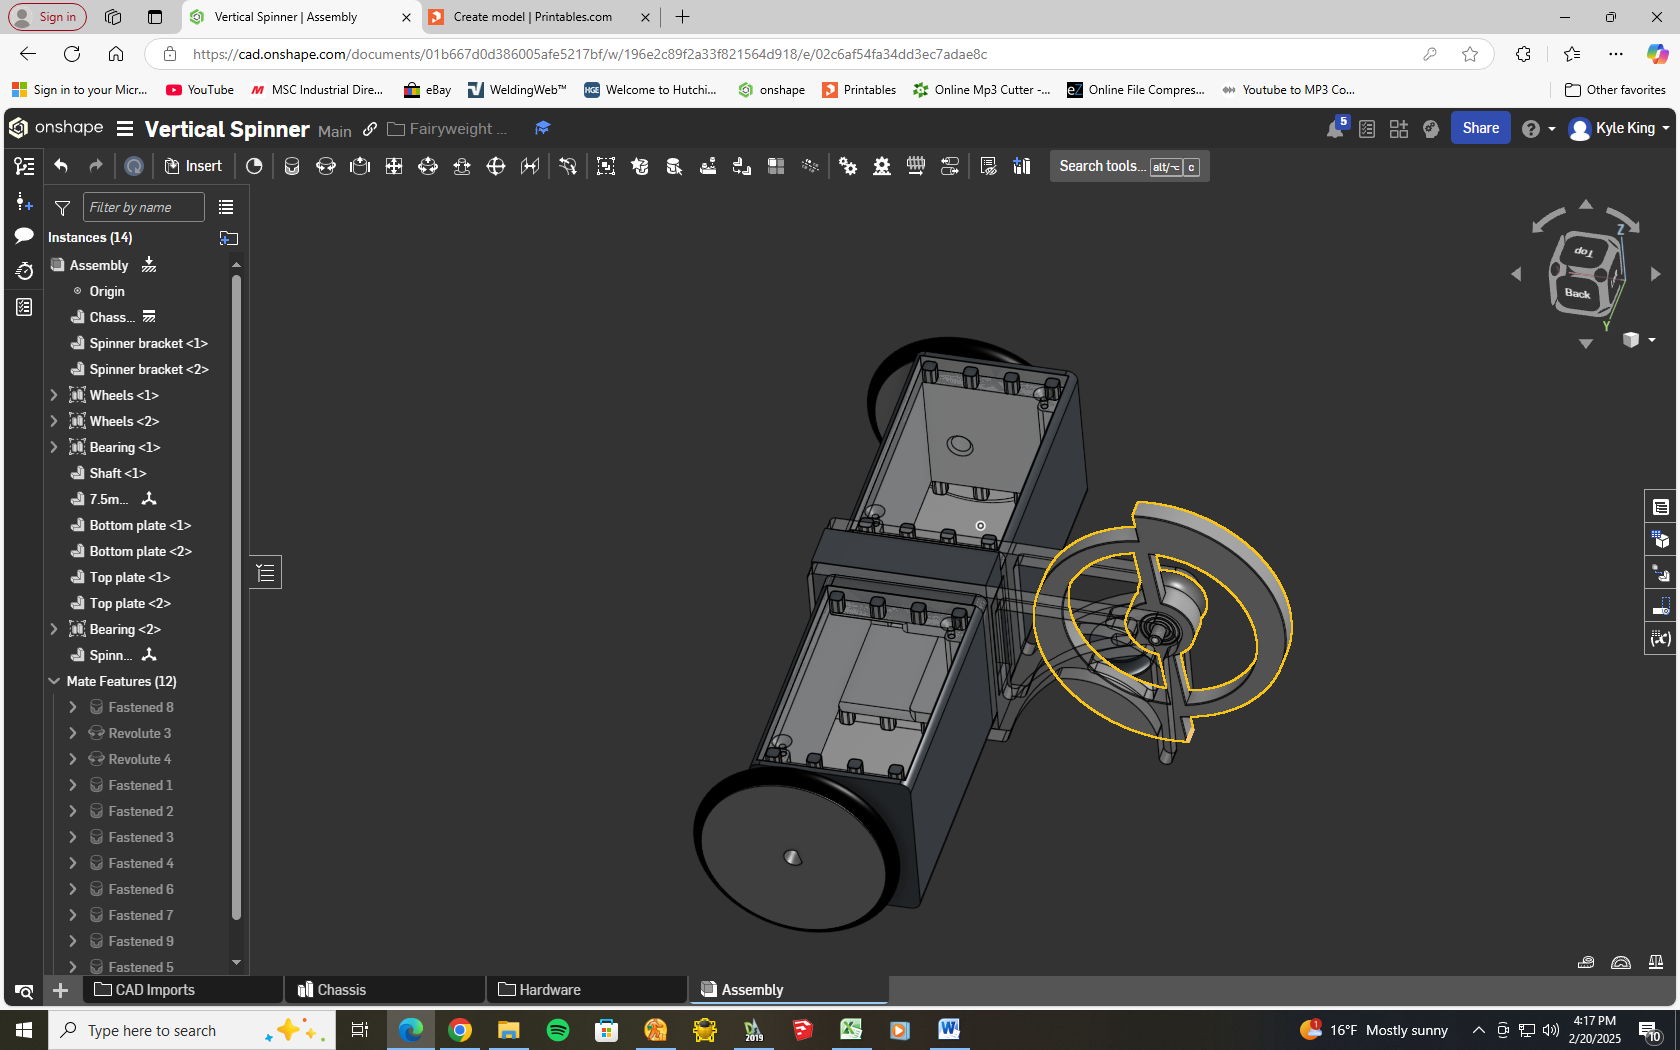Select the Parallel mate tool
1680x1050 pixels.
click(530, 166)
